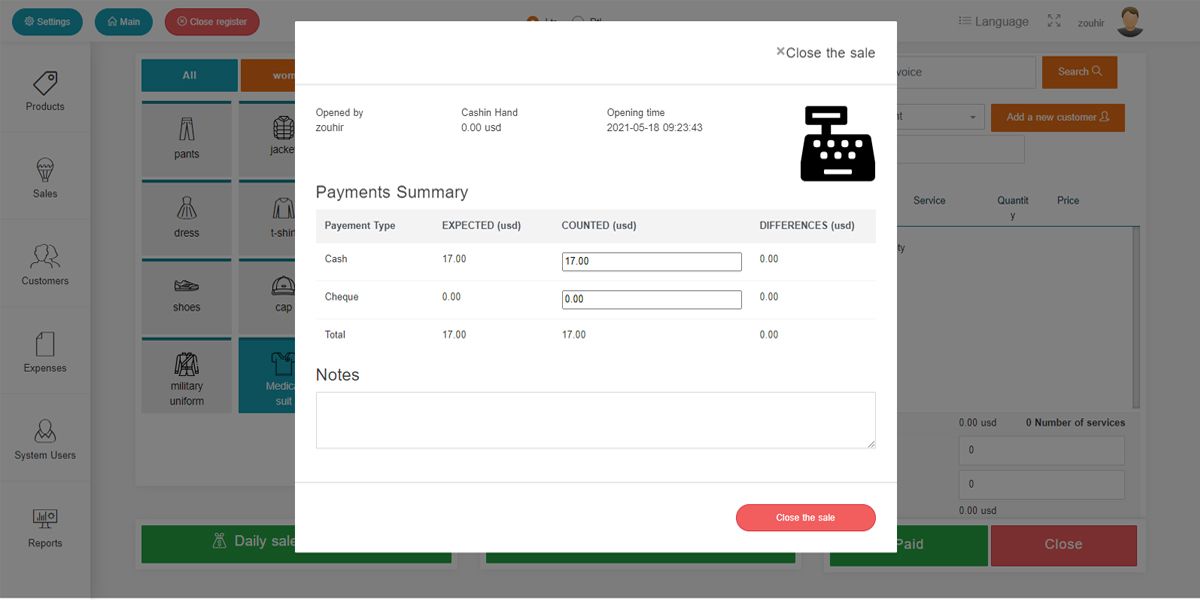Toggle the fullscreen icon near Language
Screen dimensions: 1200x600
[x=1054, y=21]
